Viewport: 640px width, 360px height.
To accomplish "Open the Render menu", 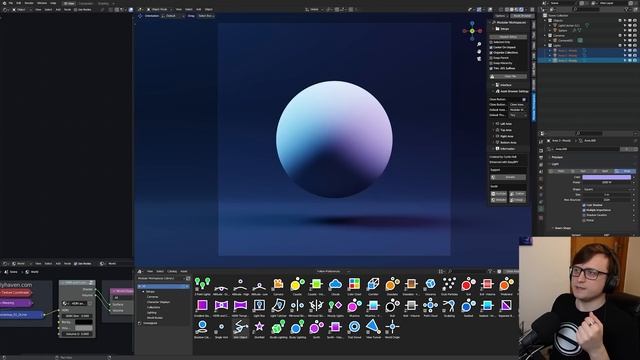I will [29, 3].
